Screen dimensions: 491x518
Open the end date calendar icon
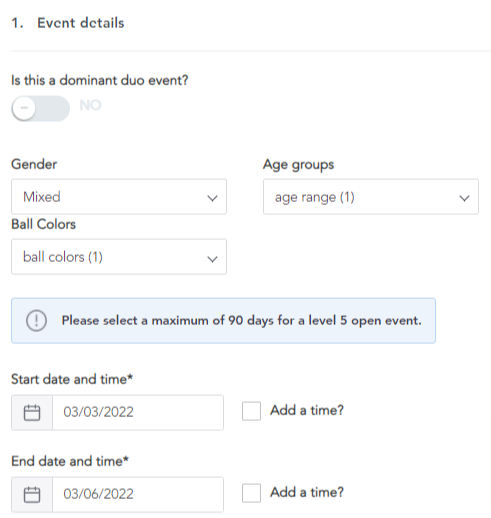32,494
